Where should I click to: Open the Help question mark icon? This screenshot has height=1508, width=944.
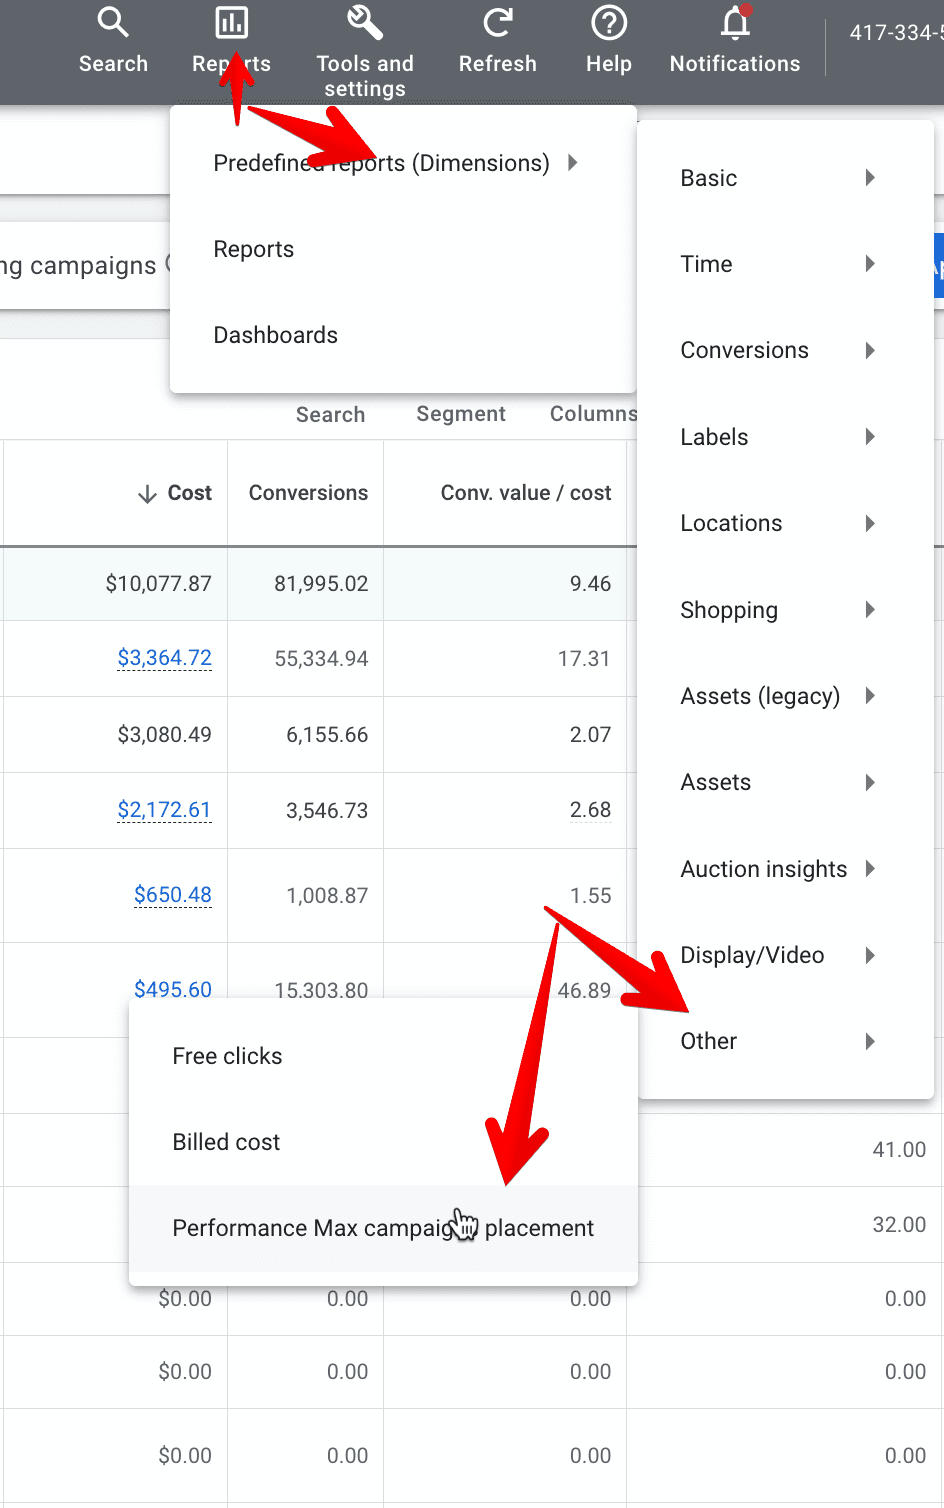pos(608,22)
